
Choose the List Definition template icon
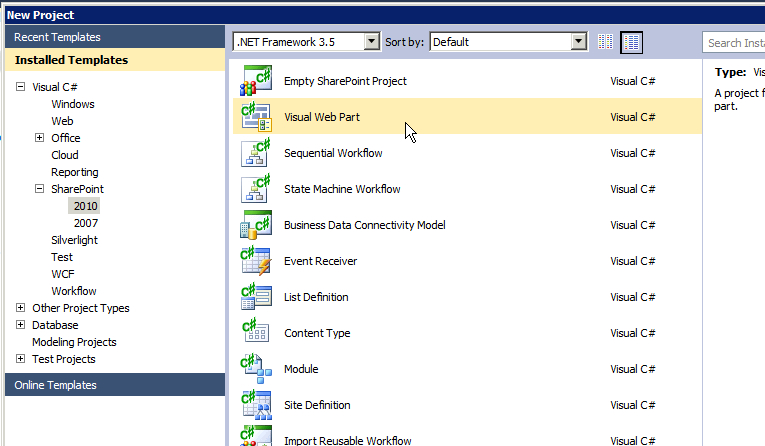pyautogui.click(x=256, y=297)
